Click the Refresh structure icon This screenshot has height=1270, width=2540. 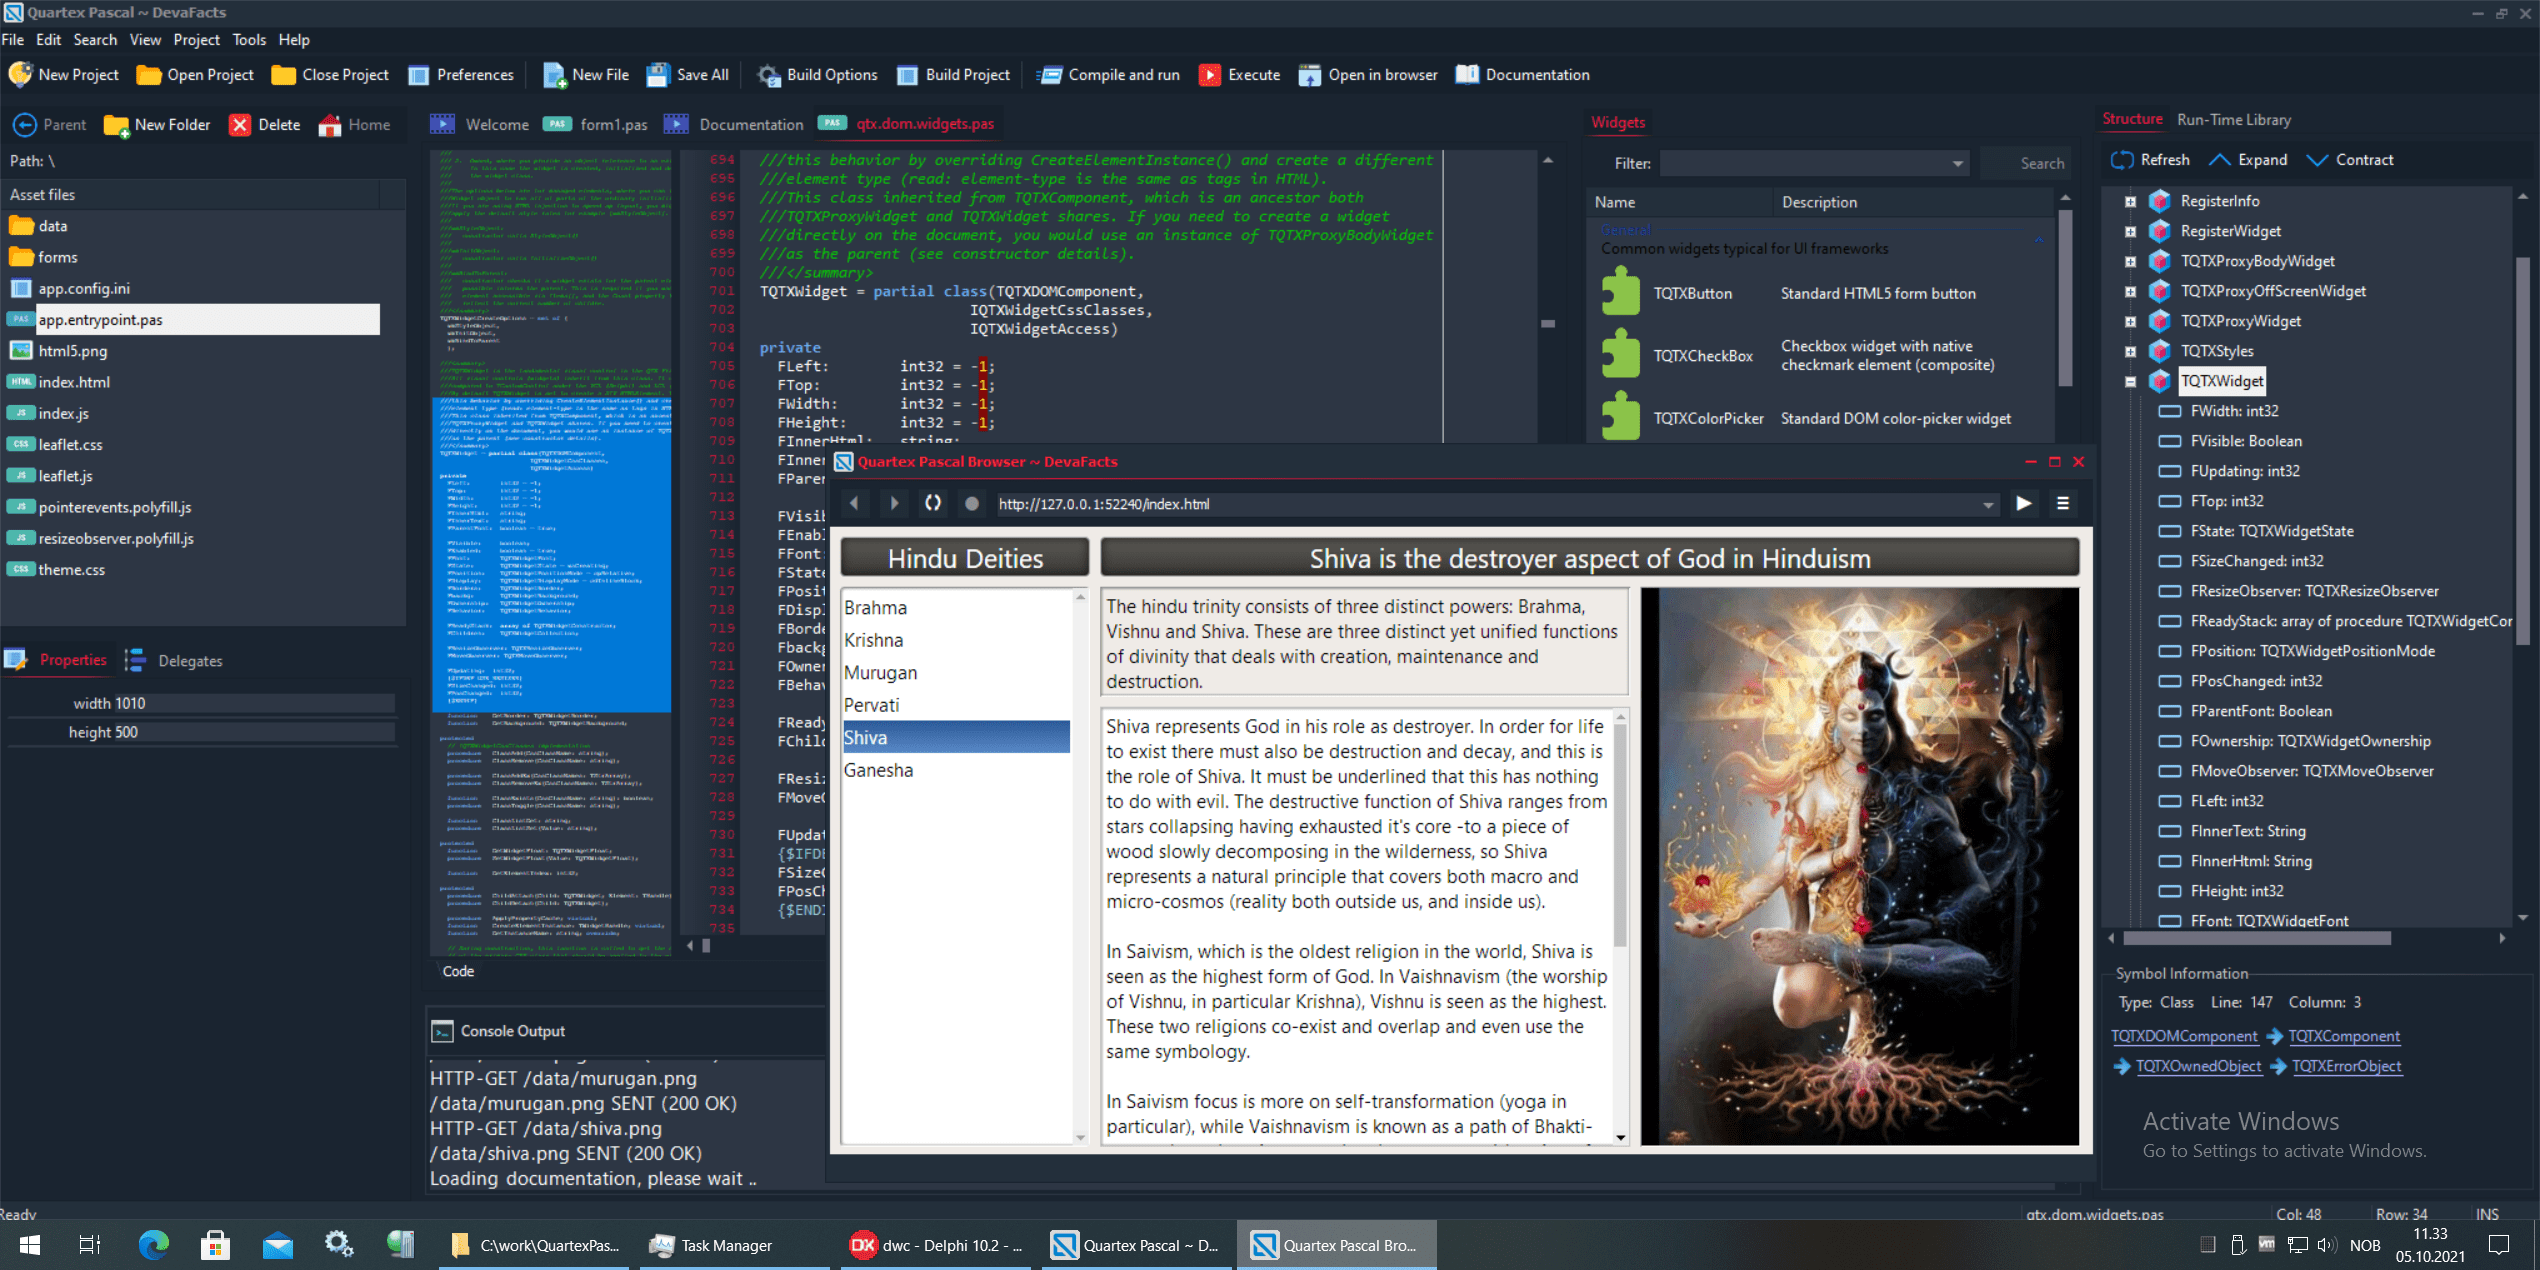point(2122,160)
